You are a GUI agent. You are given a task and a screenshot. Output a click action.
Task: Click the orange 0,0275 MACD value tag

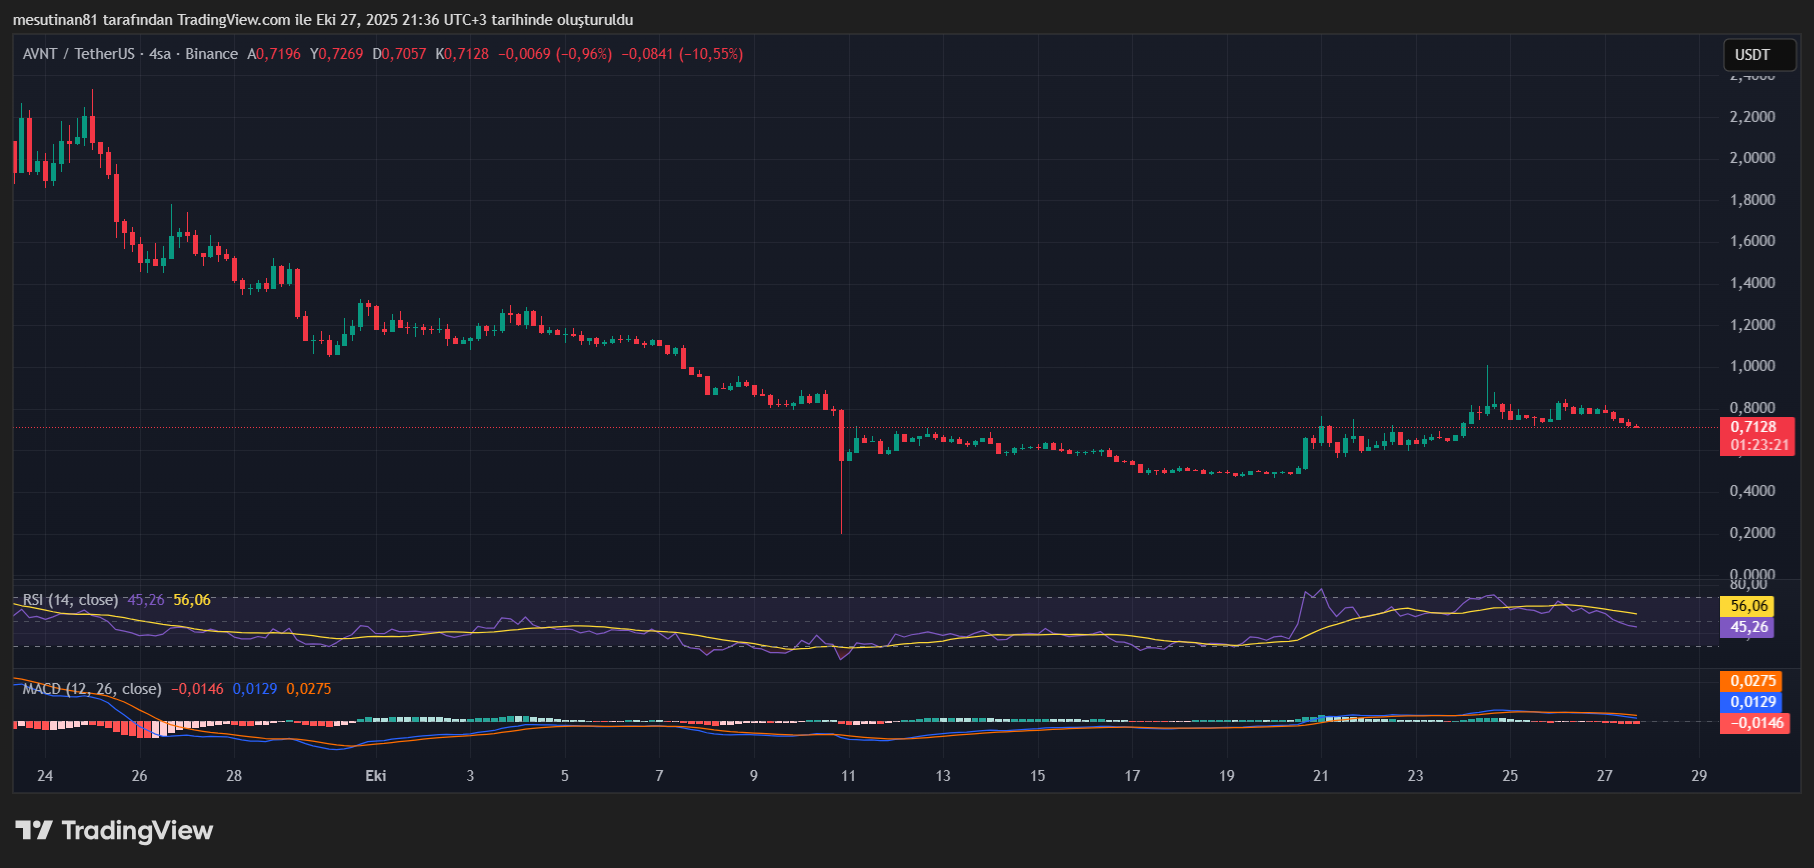1755,681
